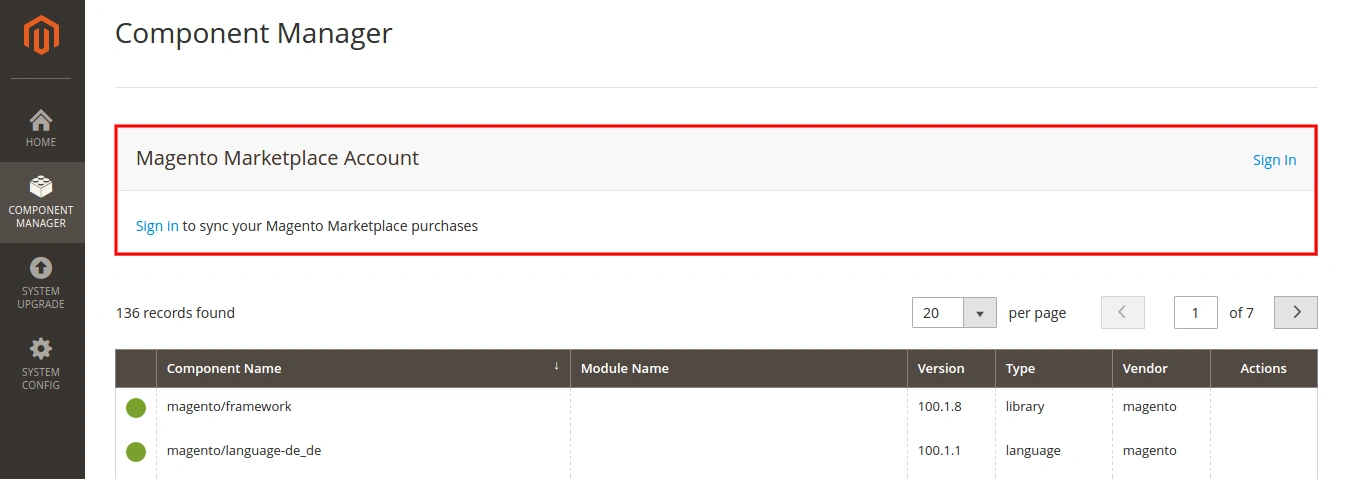The width and height of the screenshot is (1346, 479).
Task: Sort by Type column header
Action: (x=1020, y=369)
